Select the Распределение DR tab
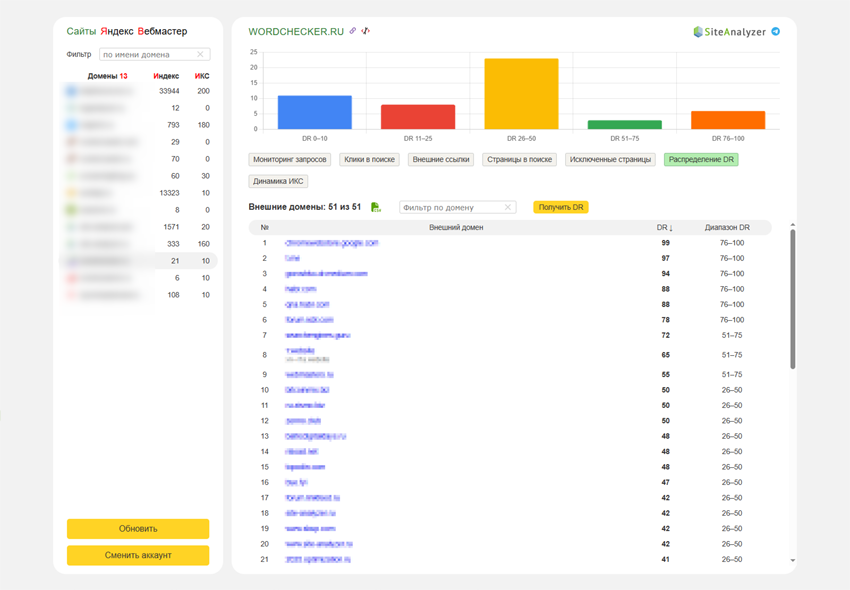 (701, 159)
